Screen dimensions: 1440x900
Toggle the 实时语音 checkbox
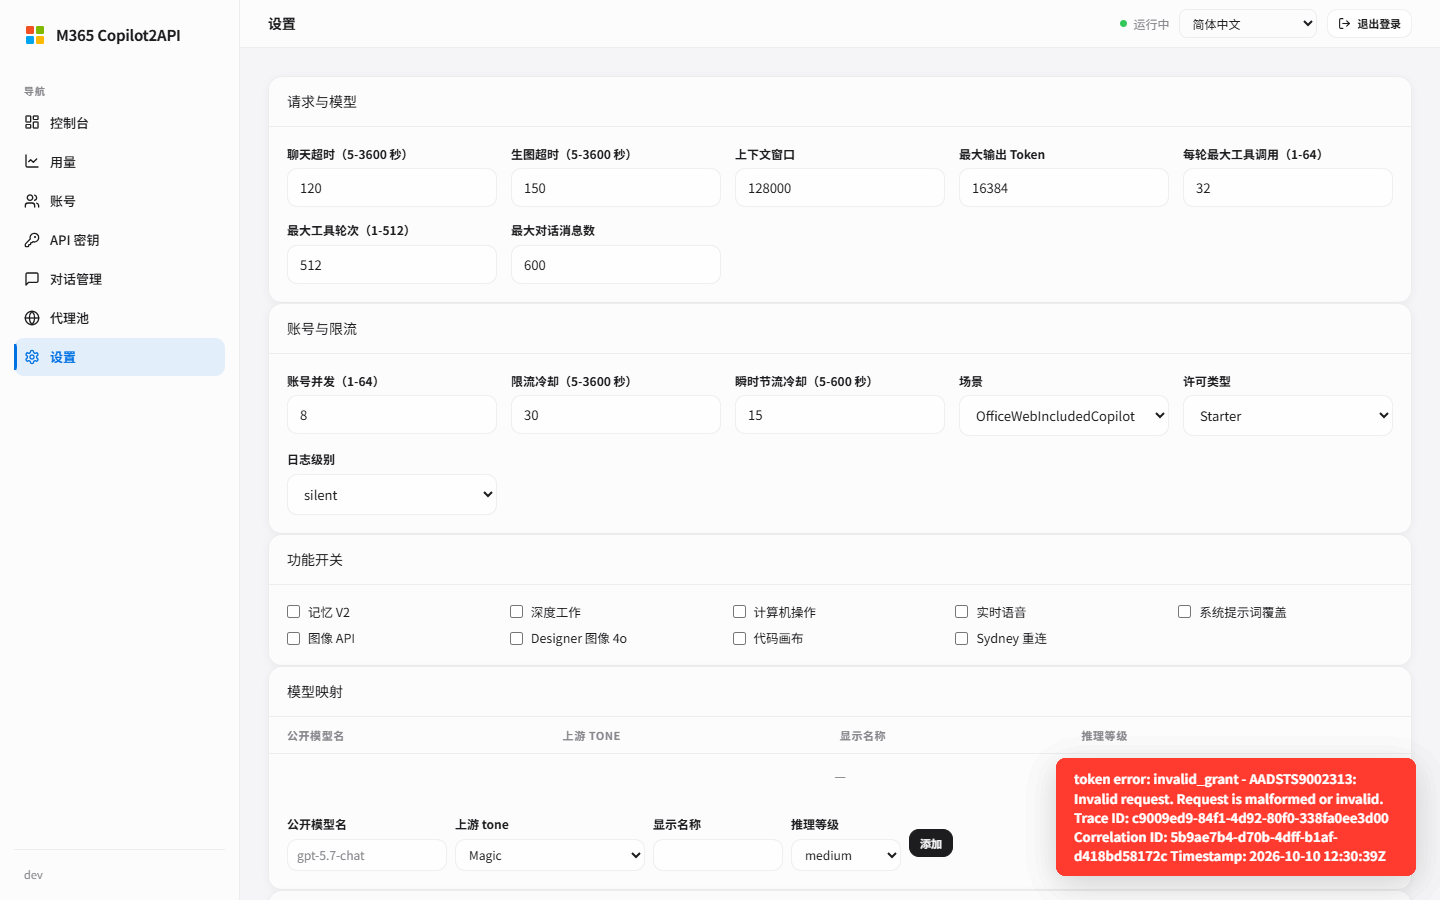click(962, 611)
